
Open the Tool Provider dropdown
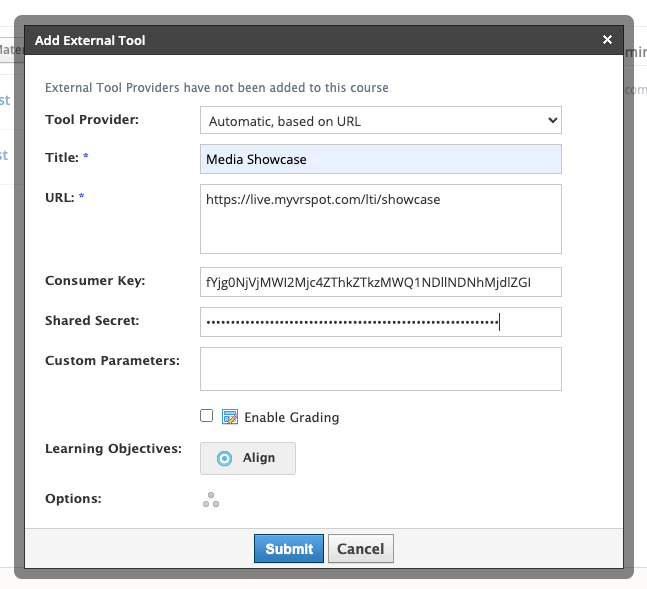pos(380,121)
